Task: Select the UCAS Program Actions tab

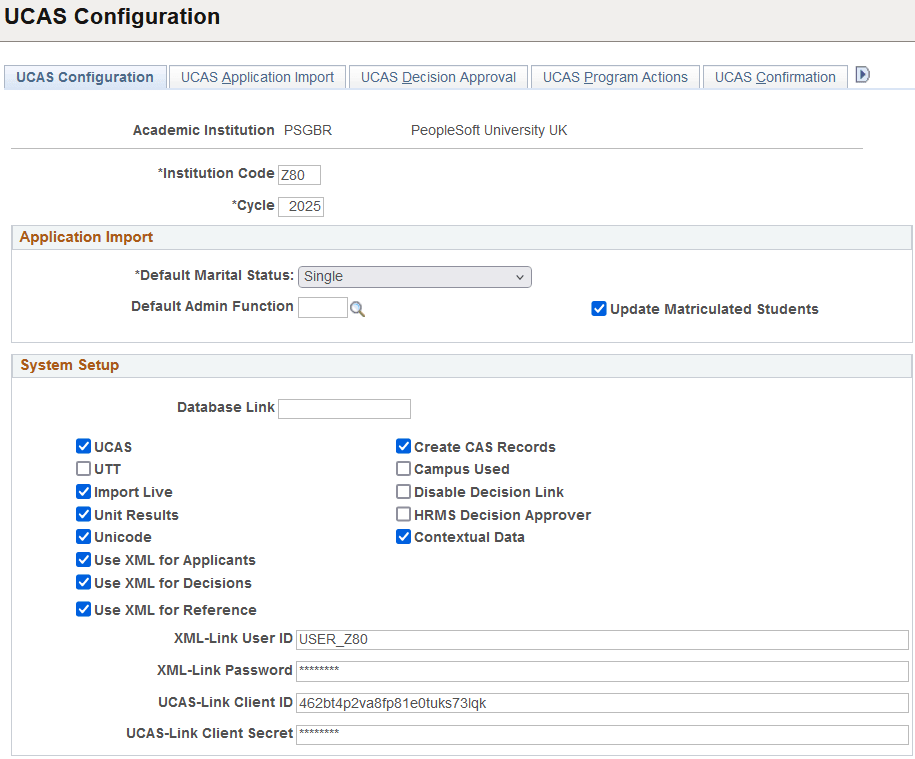Action: coord(615,76)
